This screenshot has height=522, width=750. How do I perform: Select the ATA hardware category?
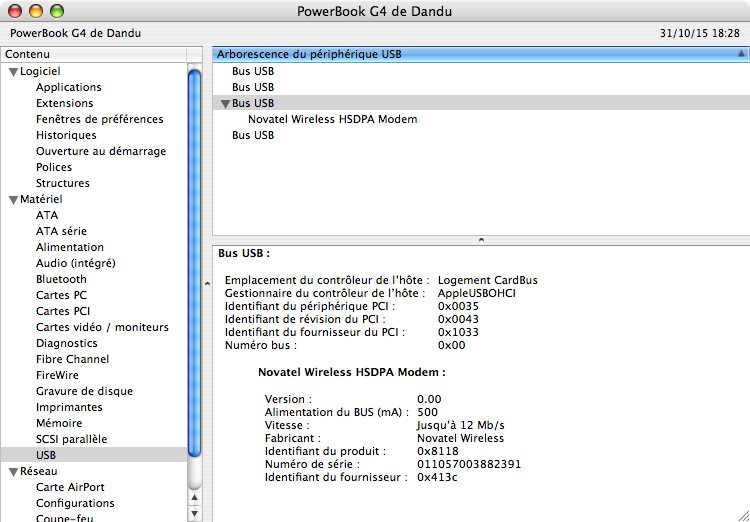(x=47, y=215)
